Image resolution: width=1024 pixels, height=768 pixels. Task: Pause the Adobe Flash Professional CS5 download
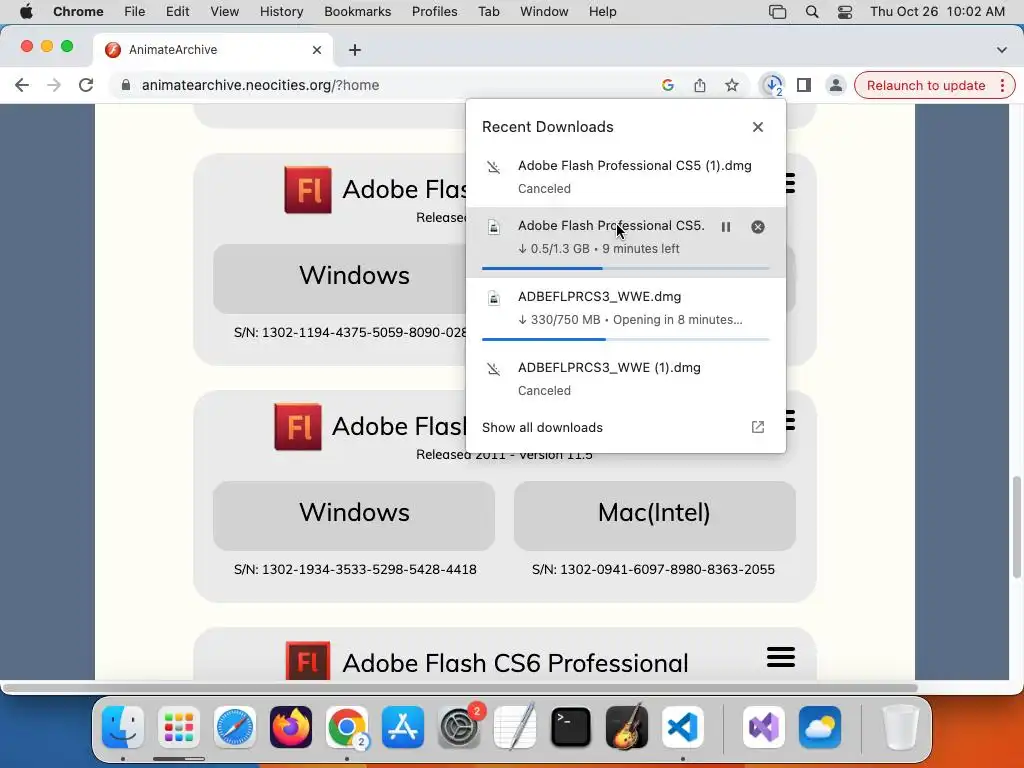(x=726, y=227)
